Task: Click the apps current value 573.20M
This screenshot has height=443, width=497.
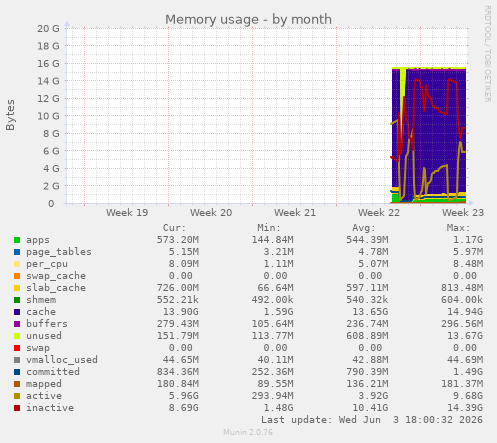Action: (x=178, y=240)
